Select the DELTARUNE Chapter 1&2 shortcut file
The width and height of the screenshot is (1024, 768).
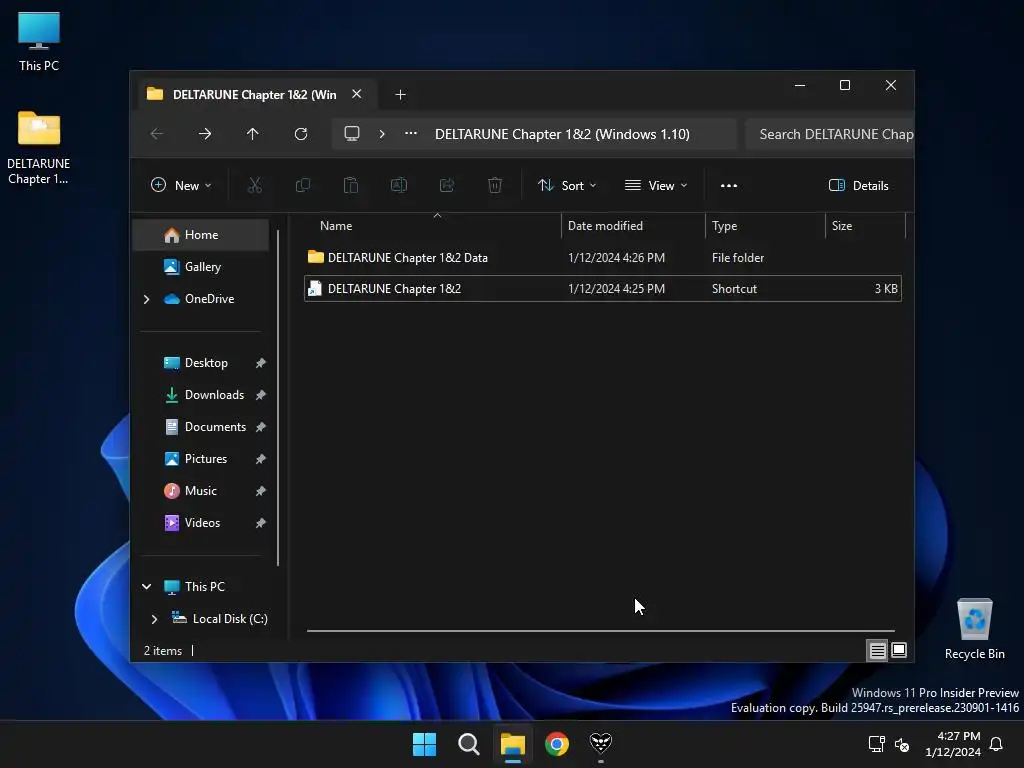pos(603,289)
